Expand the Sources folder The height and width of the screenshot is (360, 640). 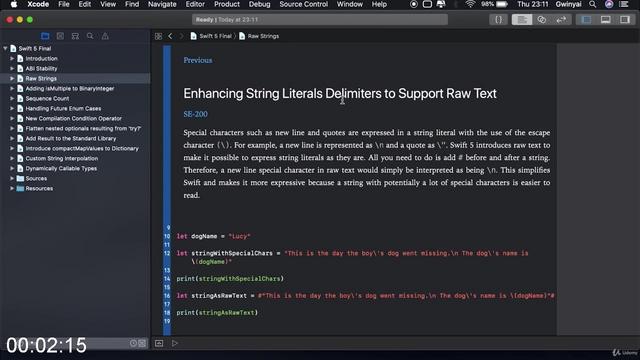click(12, 178)
